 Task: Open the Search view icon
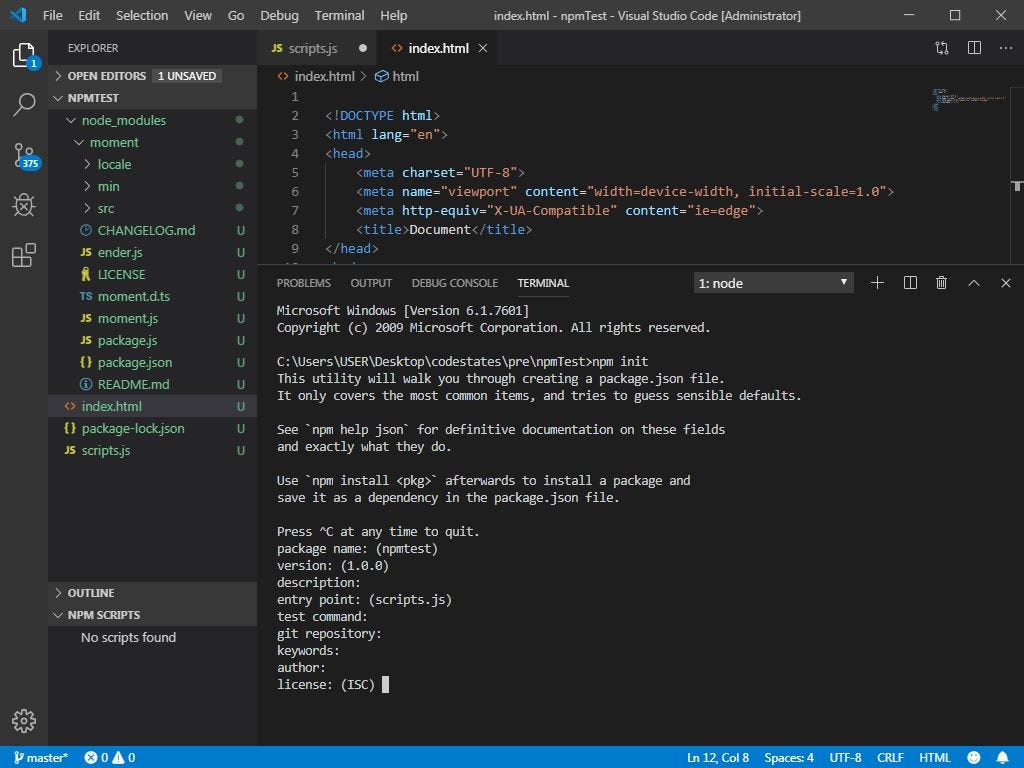click(24, 104)
